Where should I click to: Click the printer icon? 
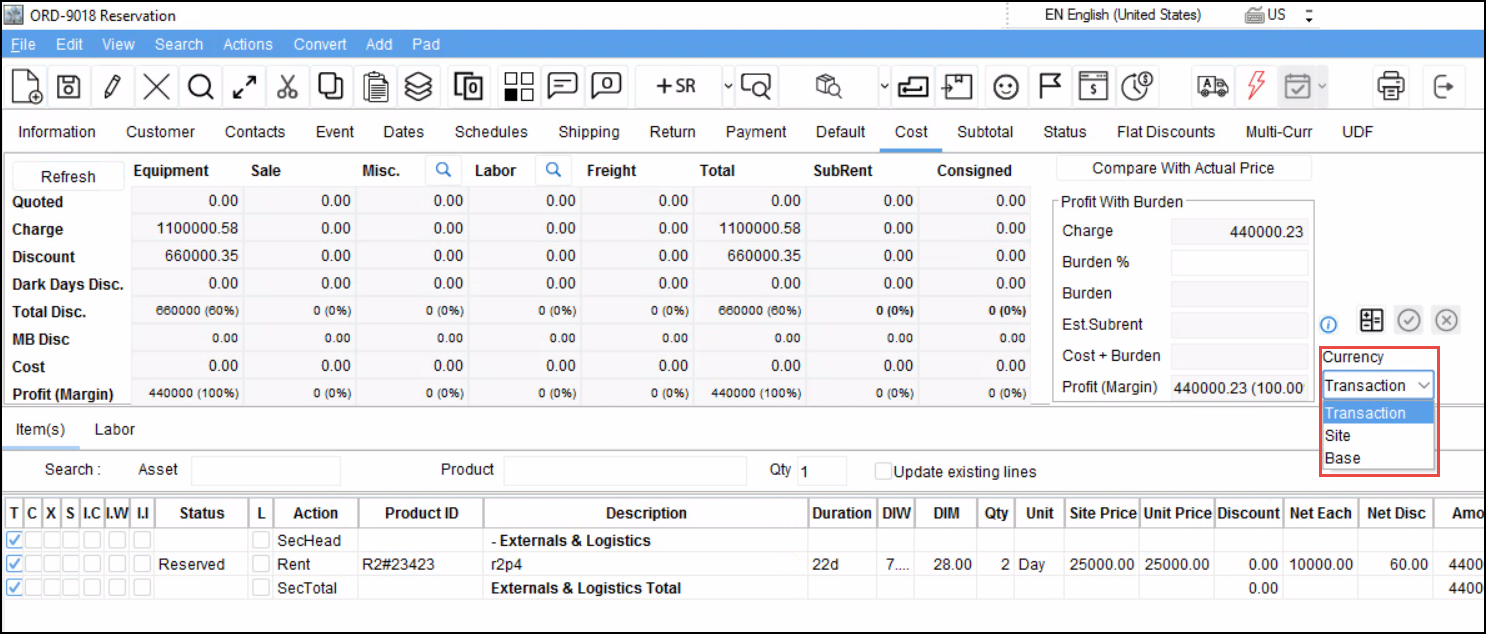tap(1390, 87)
